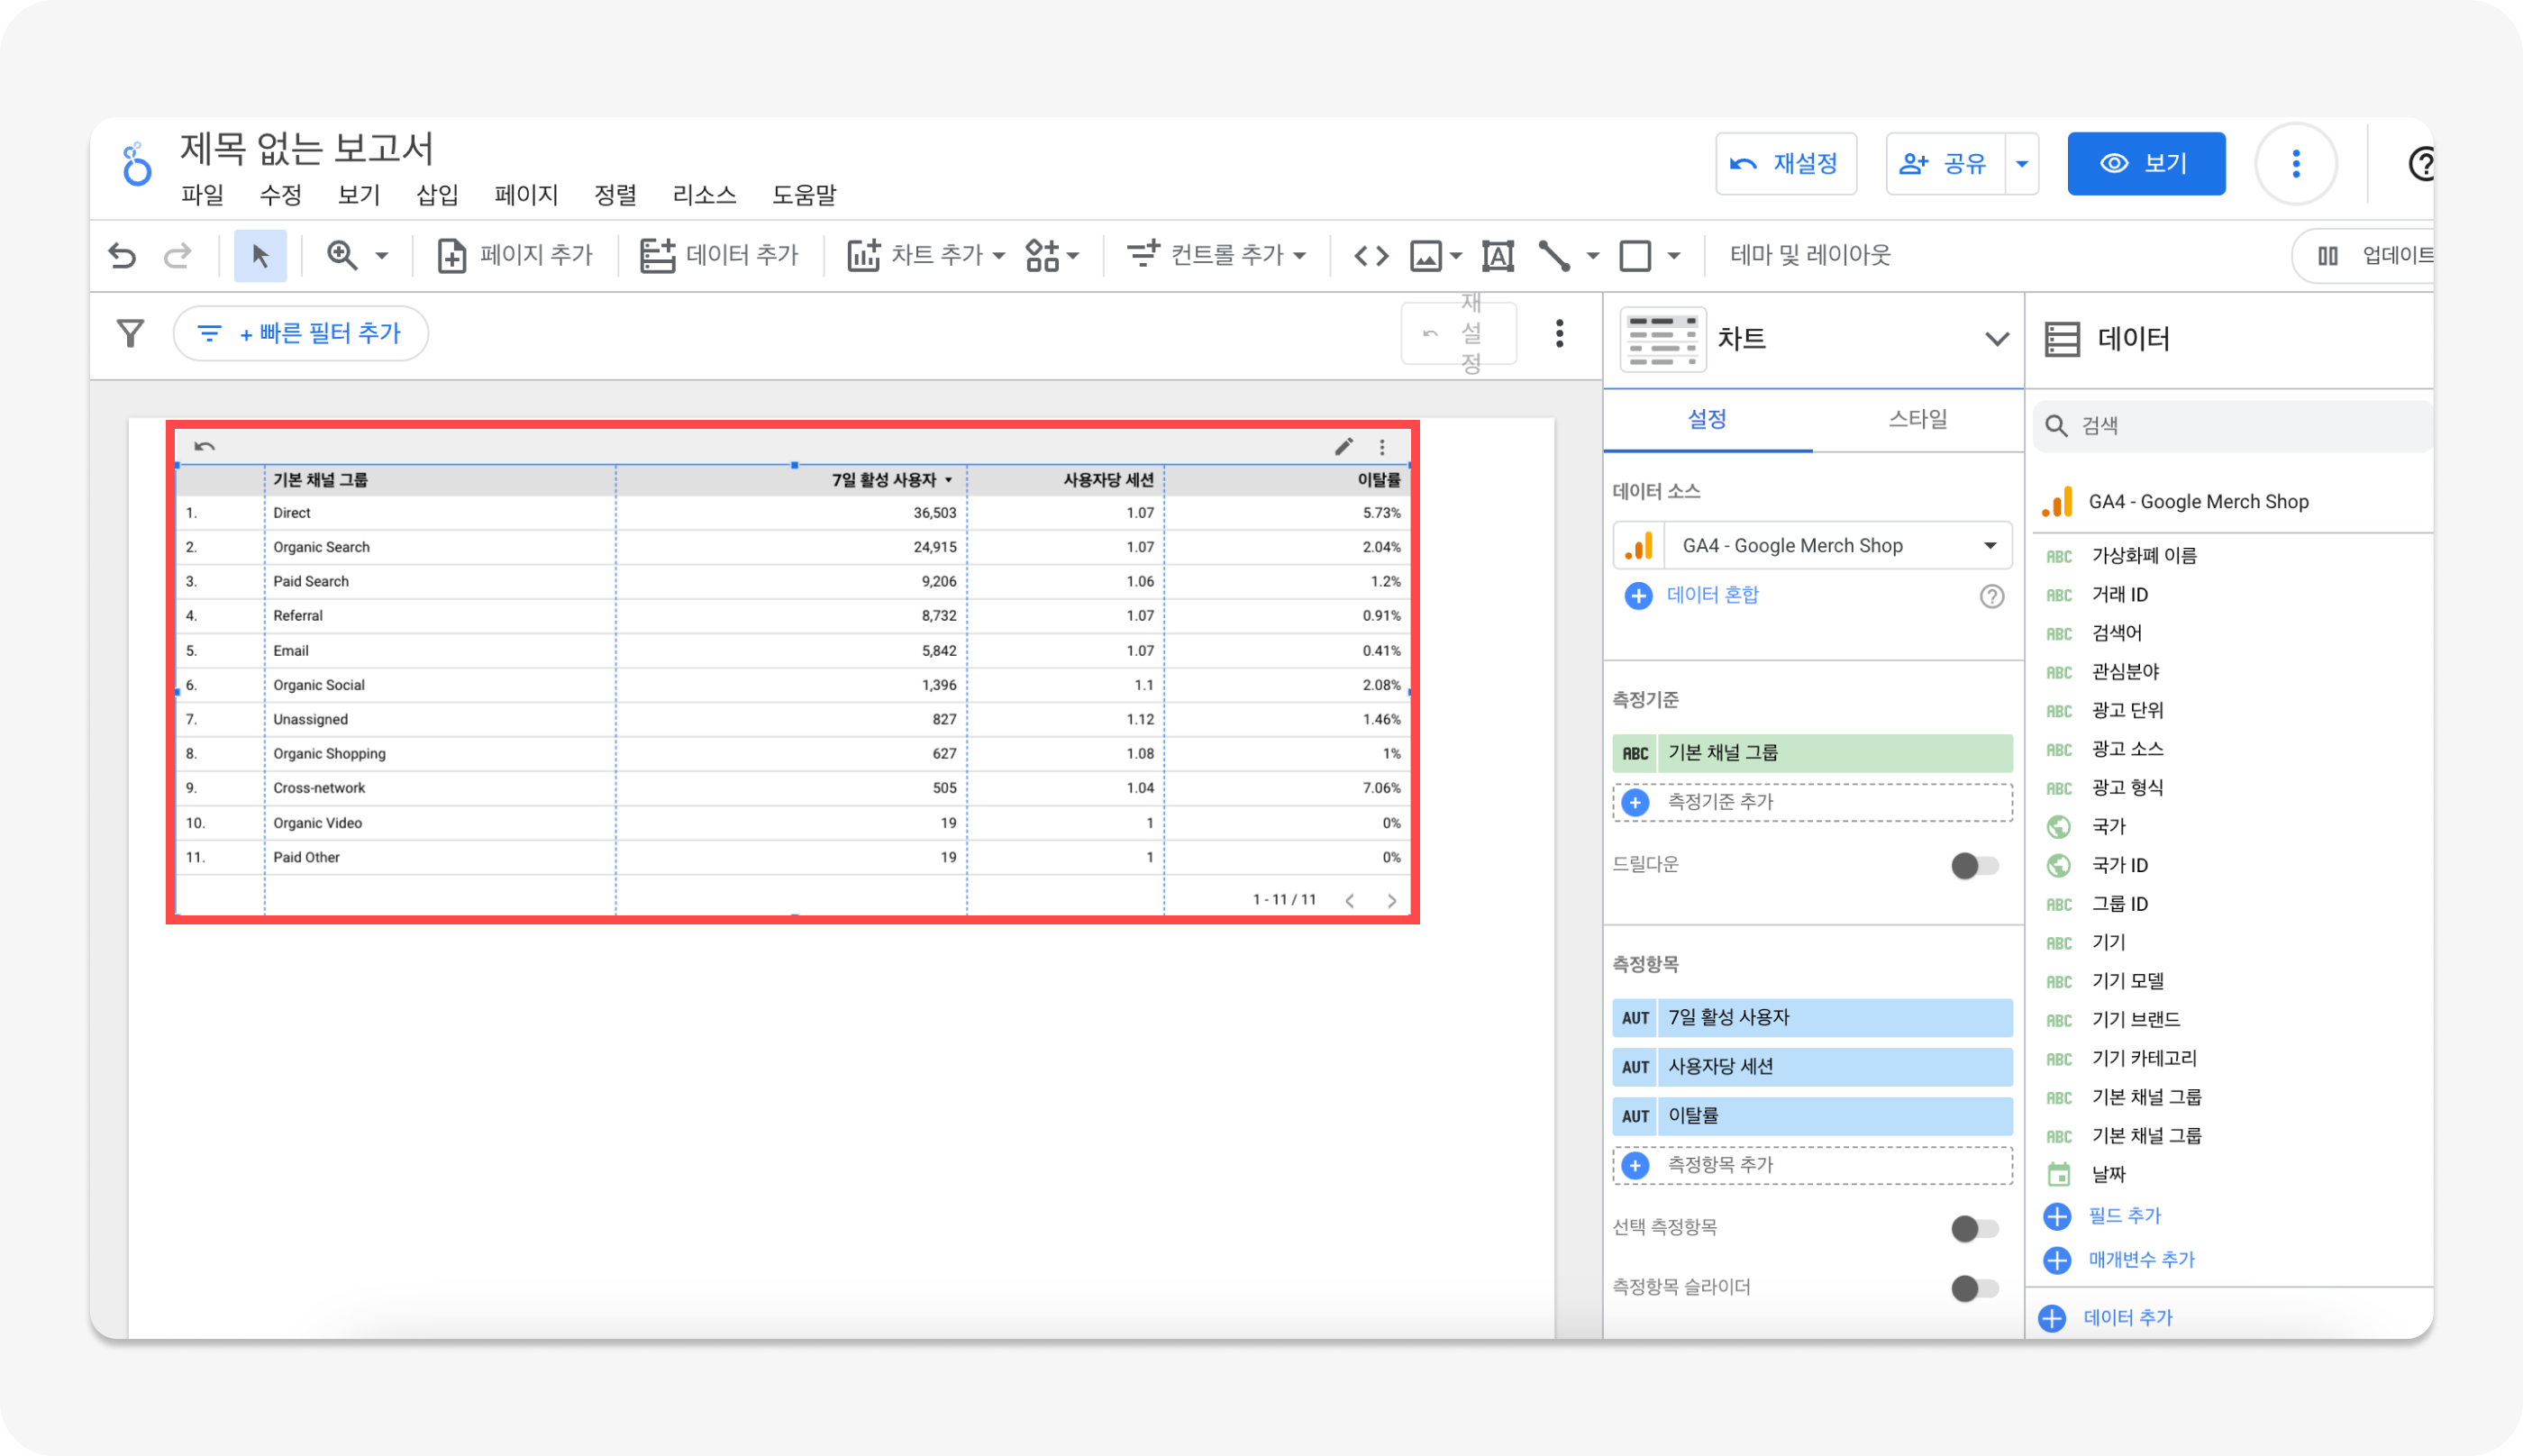This screenshot has width=2523, height=1456.
Task: Click help icon next to 데이터 혼합
Action: (1991, 596)
